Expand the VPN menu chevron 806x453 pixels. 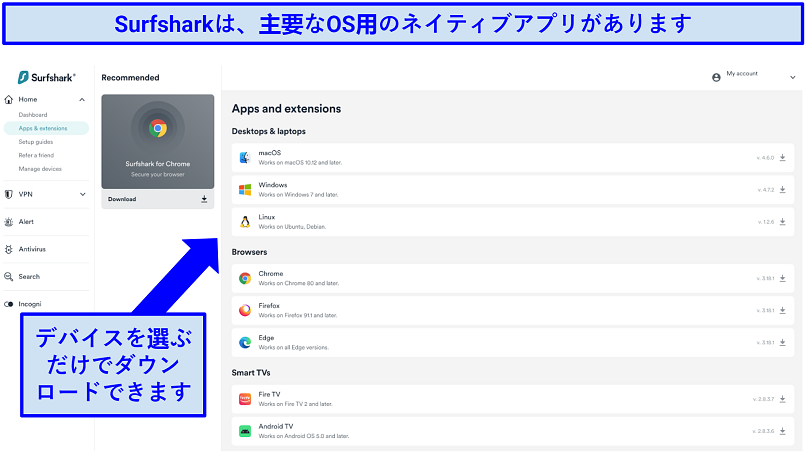tap(82, 194)
